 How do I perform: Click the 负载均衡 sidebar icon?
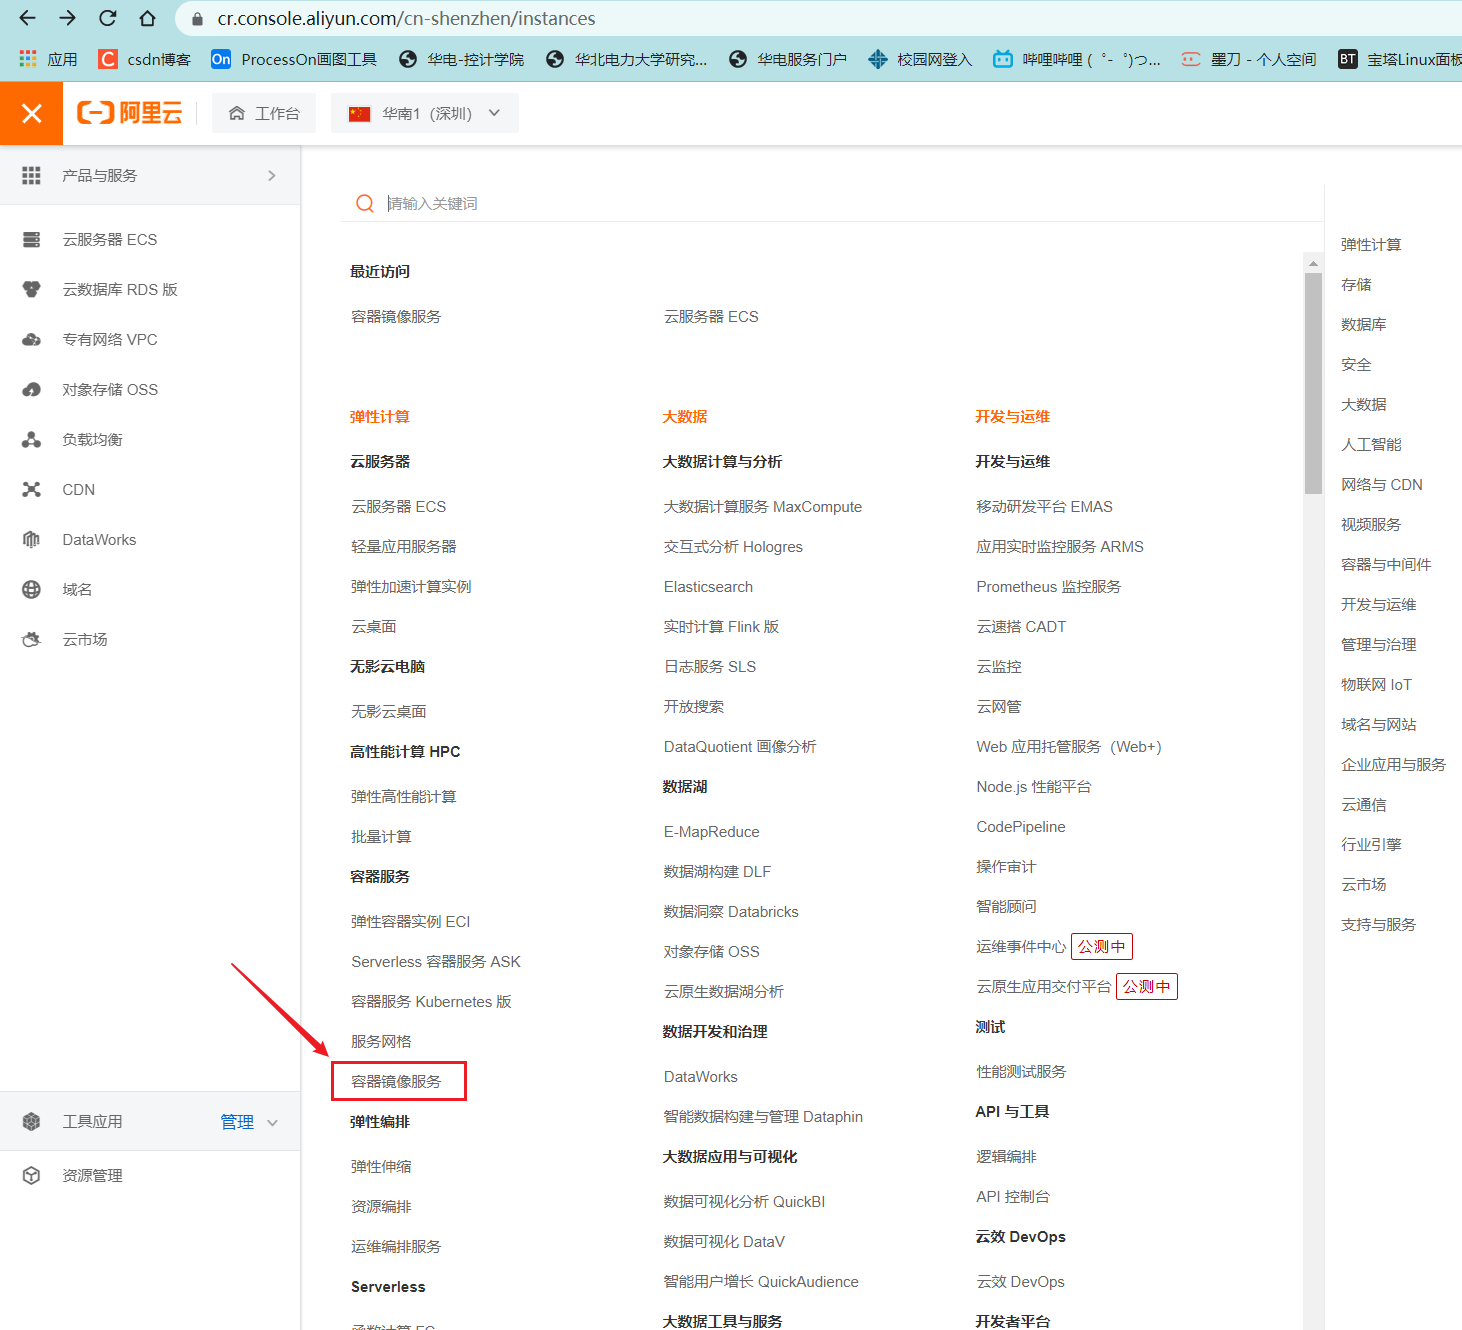[32, 439]
